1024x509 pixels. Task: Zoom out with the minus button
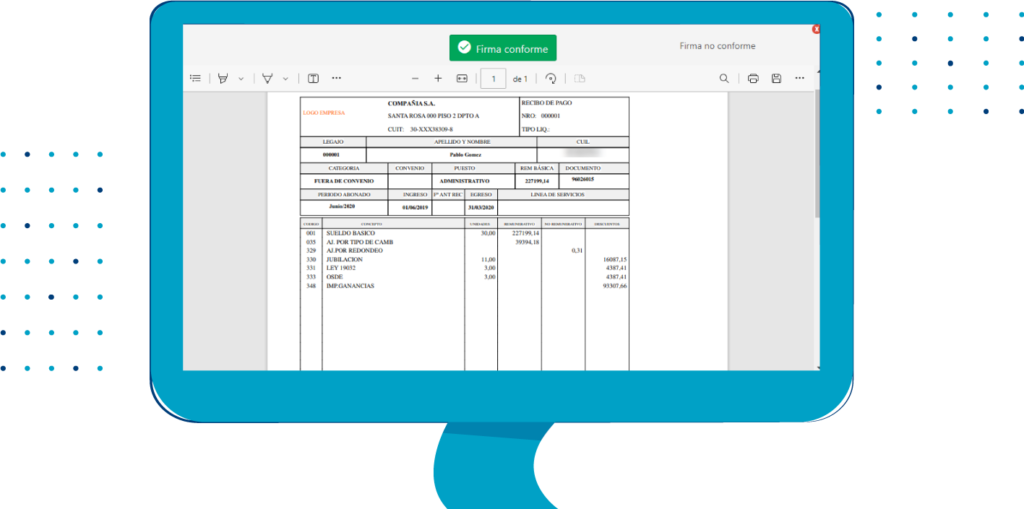pos(415,78)
